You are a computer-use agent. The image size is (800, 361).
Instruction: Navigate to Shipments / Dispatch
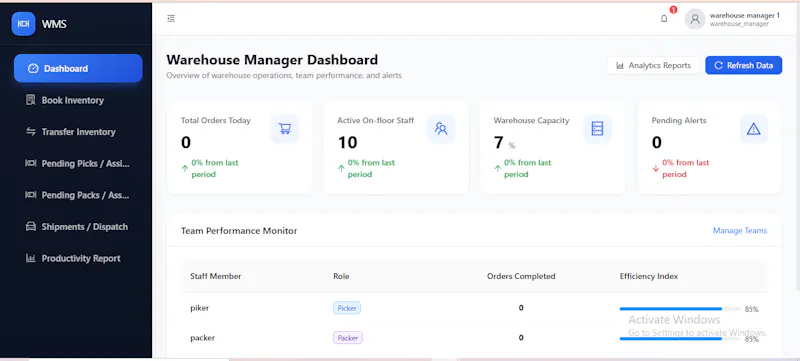point(78,226)
